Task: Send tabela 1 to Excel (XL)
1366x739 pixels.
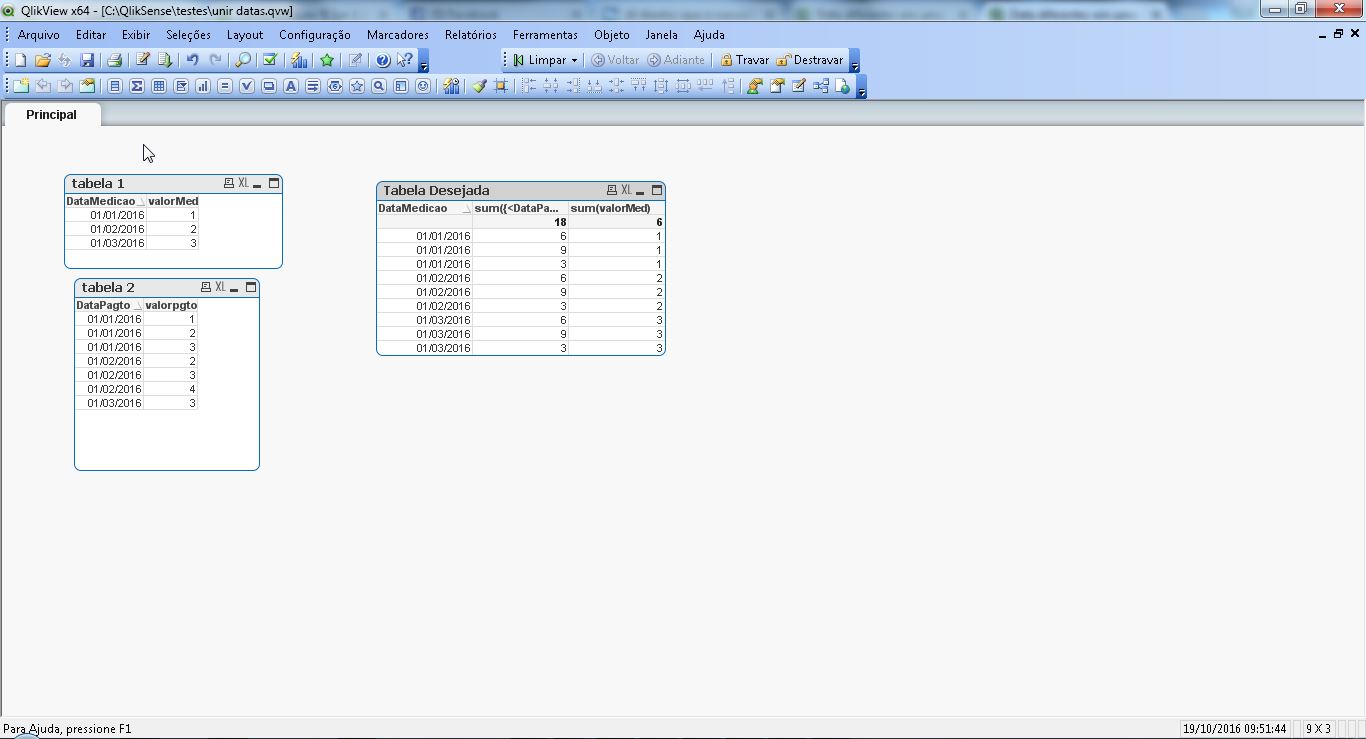Action: click(243, 183)
